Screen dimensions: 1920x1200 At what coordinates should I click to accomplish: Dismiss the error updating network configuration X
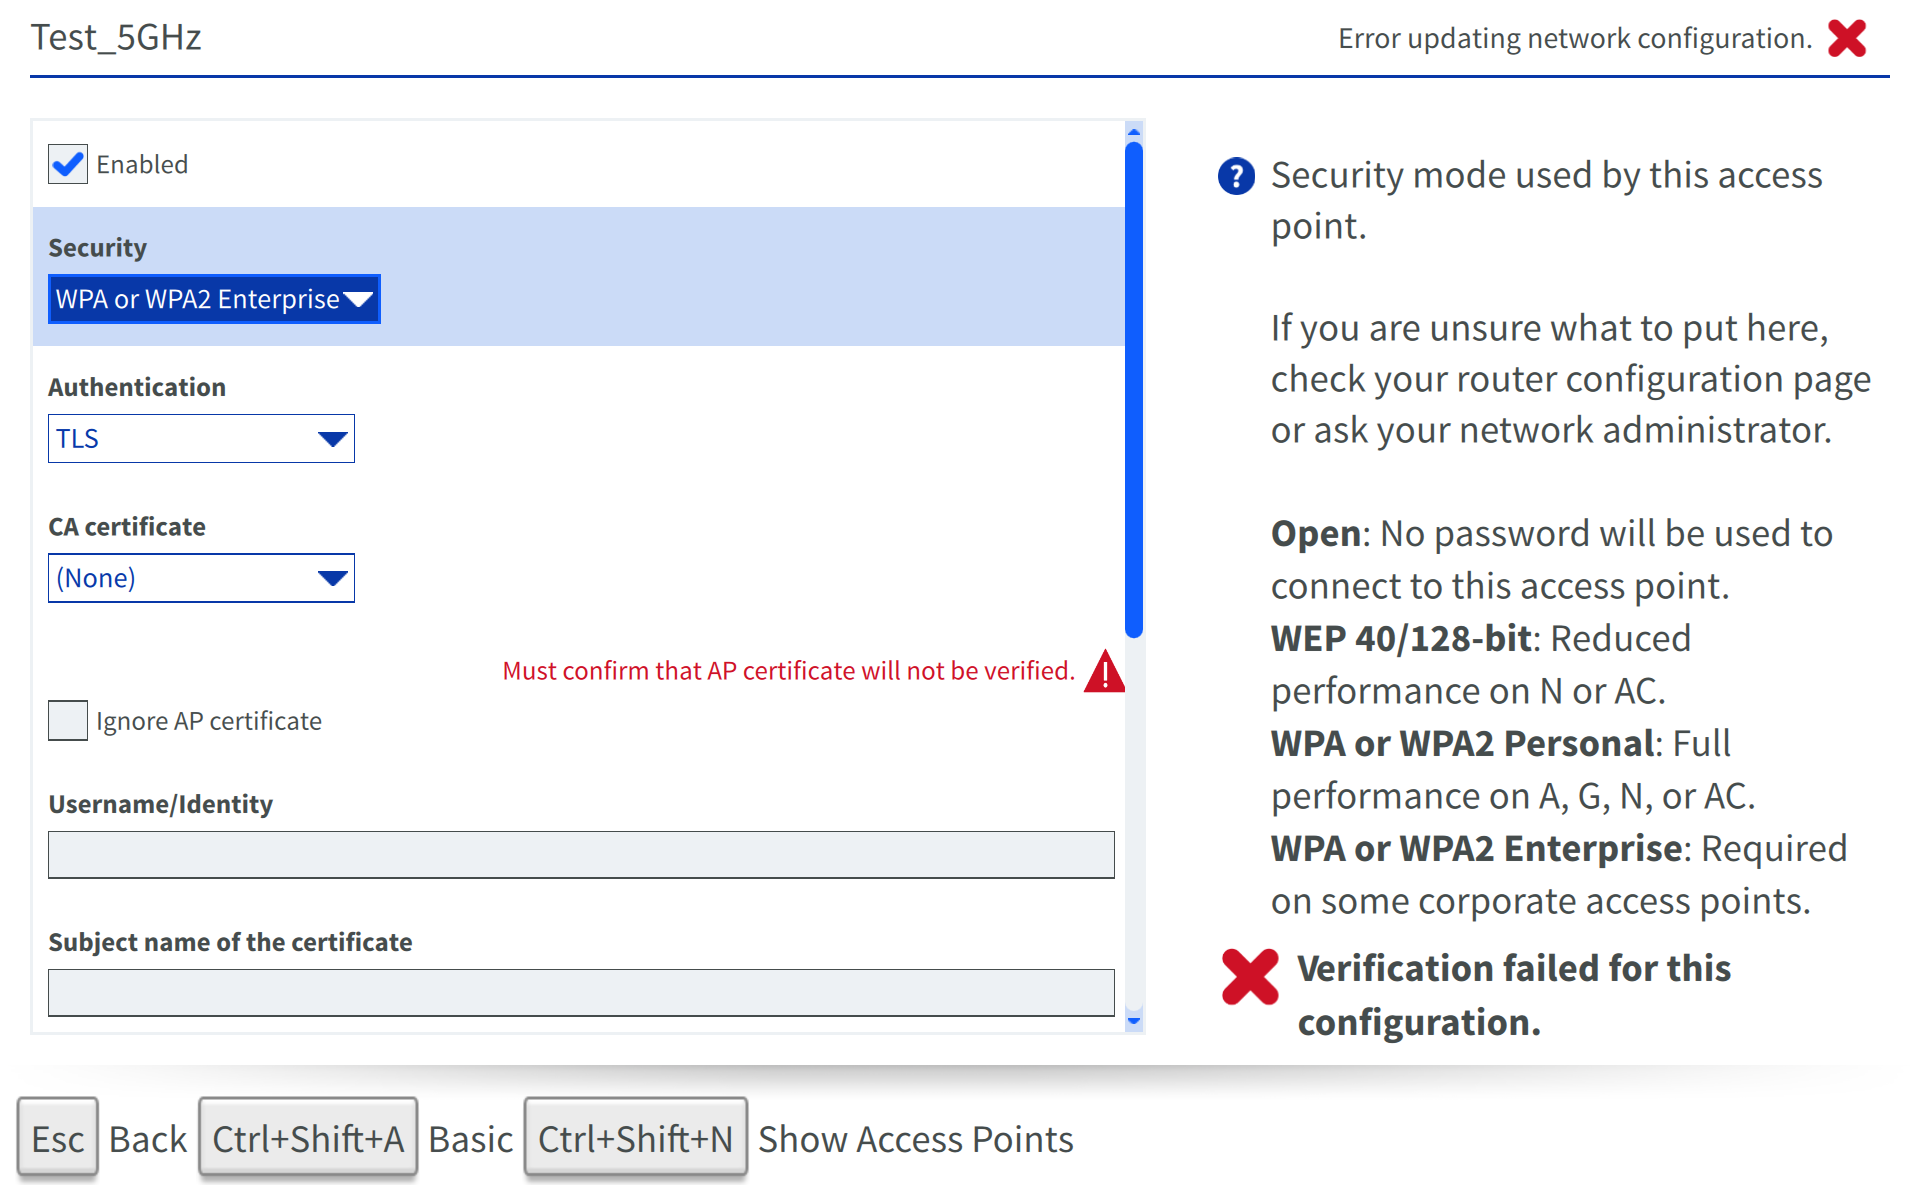click(x=1846, y=39)
